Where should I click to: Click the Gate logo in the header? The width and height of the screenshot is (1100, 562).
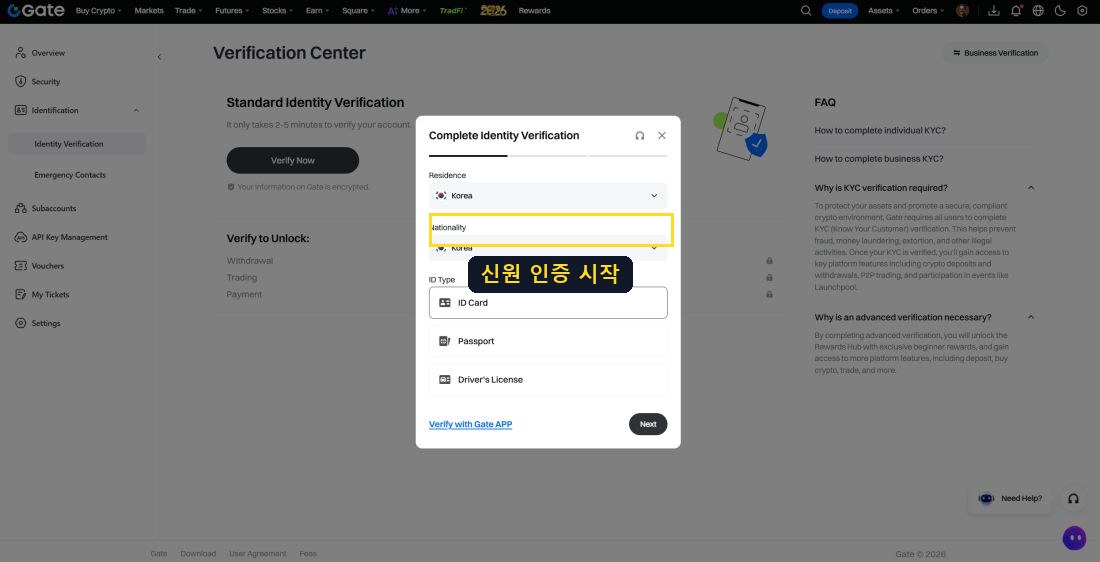tap(36, 11)
